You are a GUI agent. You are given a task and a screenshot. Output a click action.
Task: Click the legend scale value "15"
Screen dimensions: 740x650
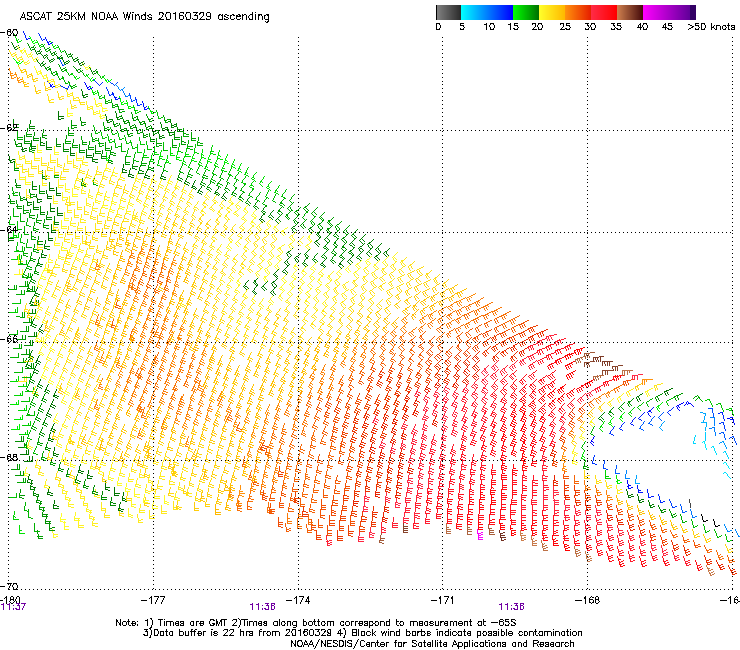pos(513,27)
